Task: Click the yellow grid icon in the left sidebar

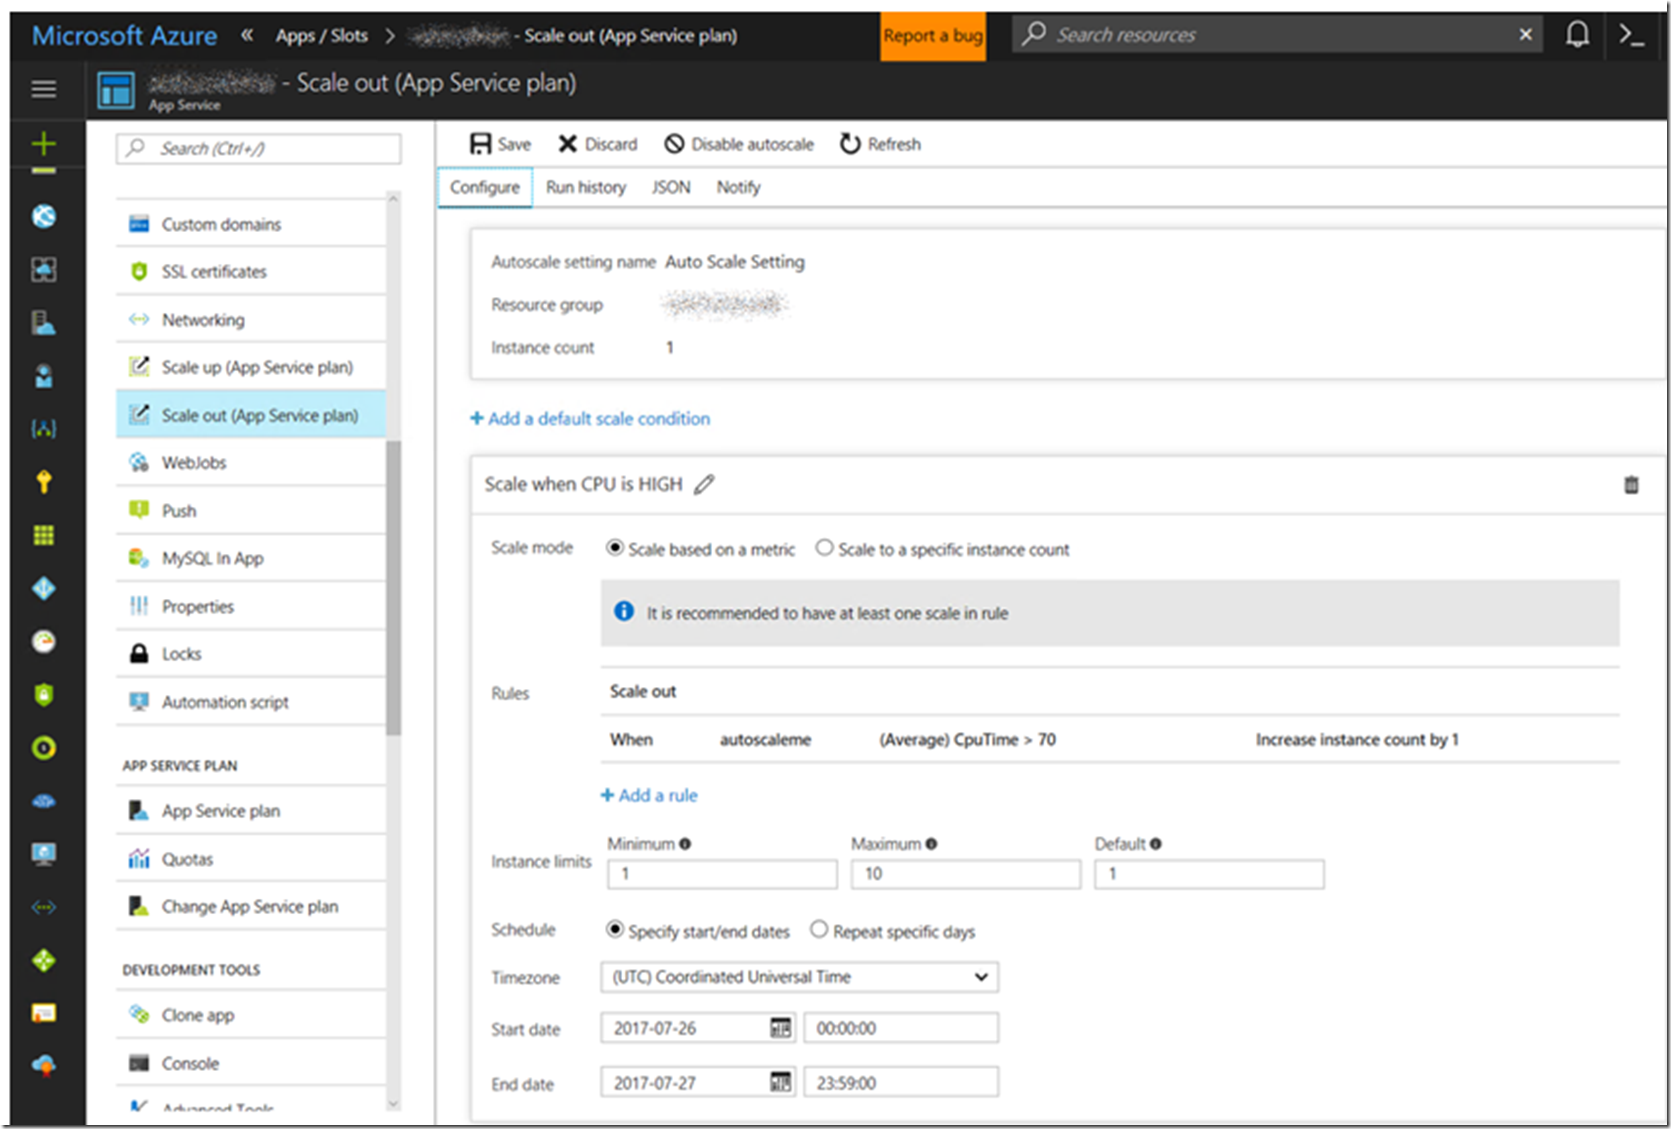Action: click(43, 535)
